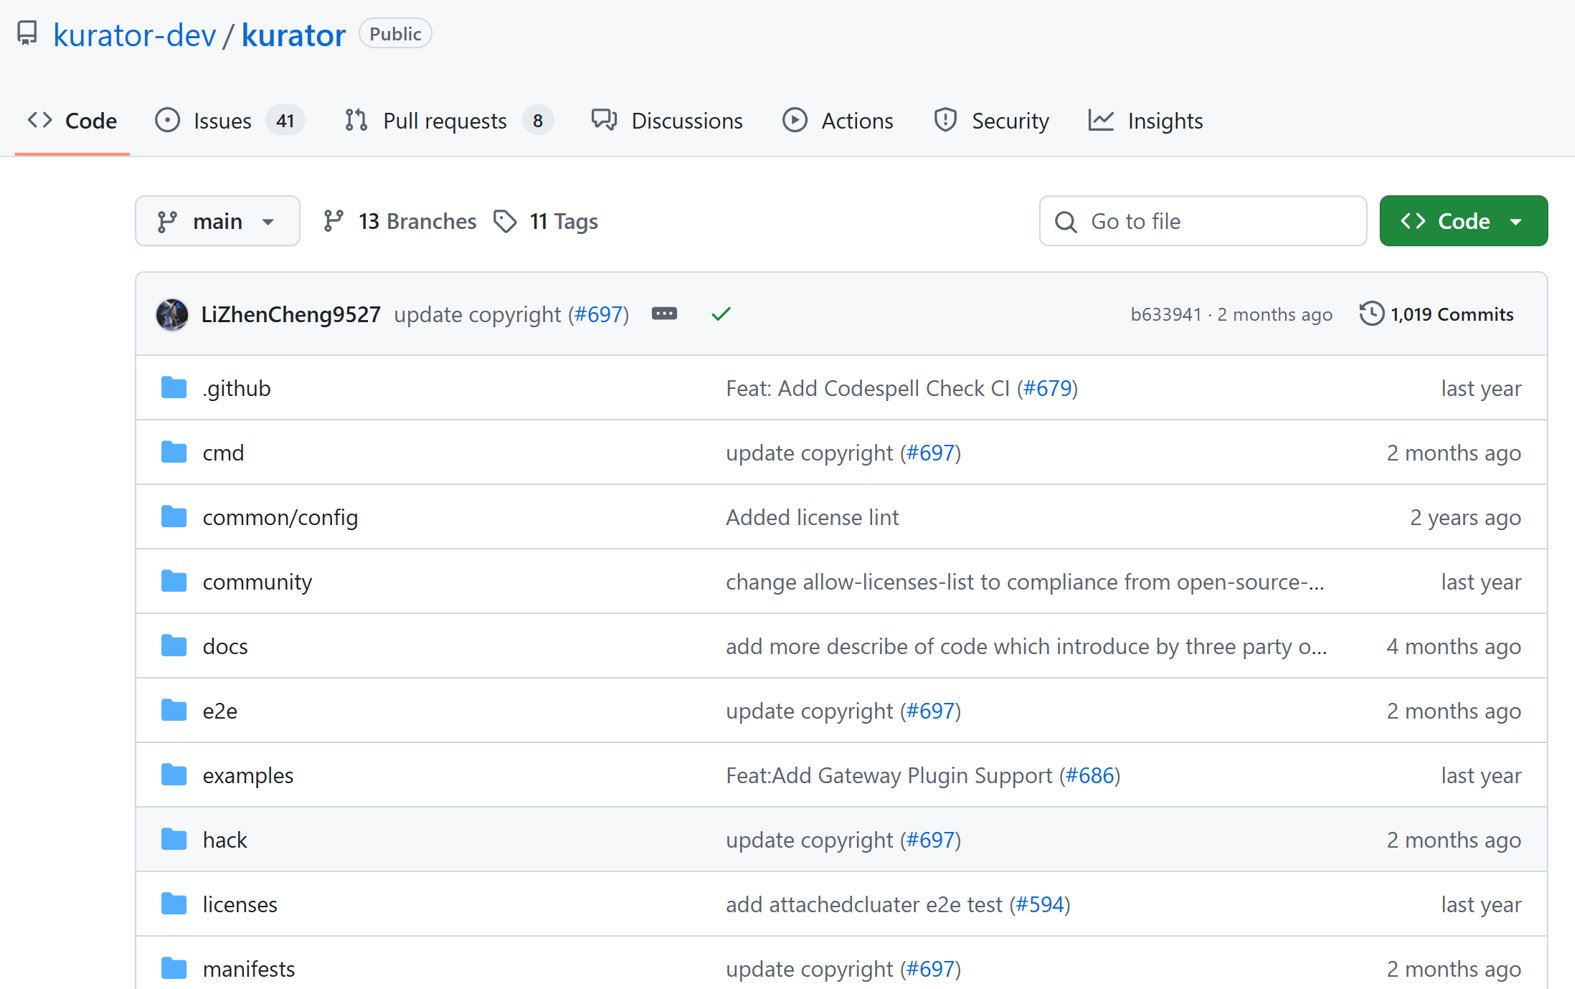The image size is (1575, 989).
Task: Open the green Code dropdown button
Action: pos(1463,221)
